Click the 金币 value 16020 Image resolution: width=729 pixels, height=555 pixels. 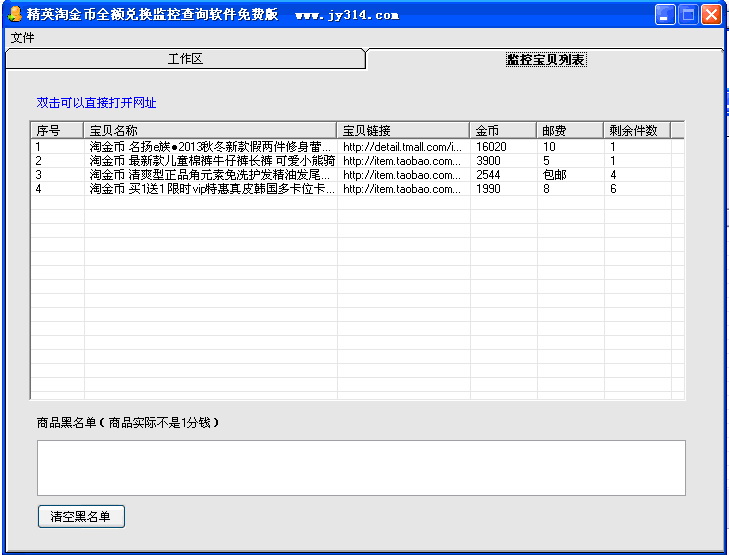(491, 147)
